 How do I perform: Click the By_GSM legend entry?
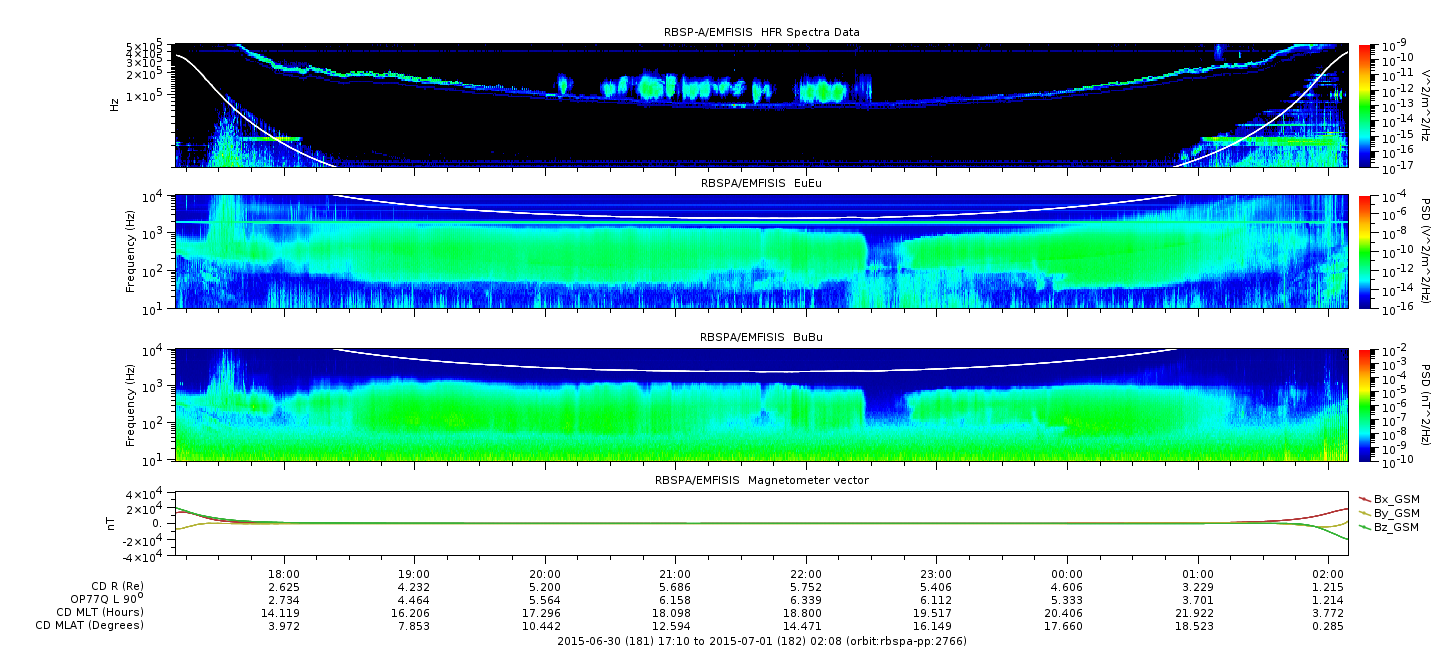(x=1389, y=513)
